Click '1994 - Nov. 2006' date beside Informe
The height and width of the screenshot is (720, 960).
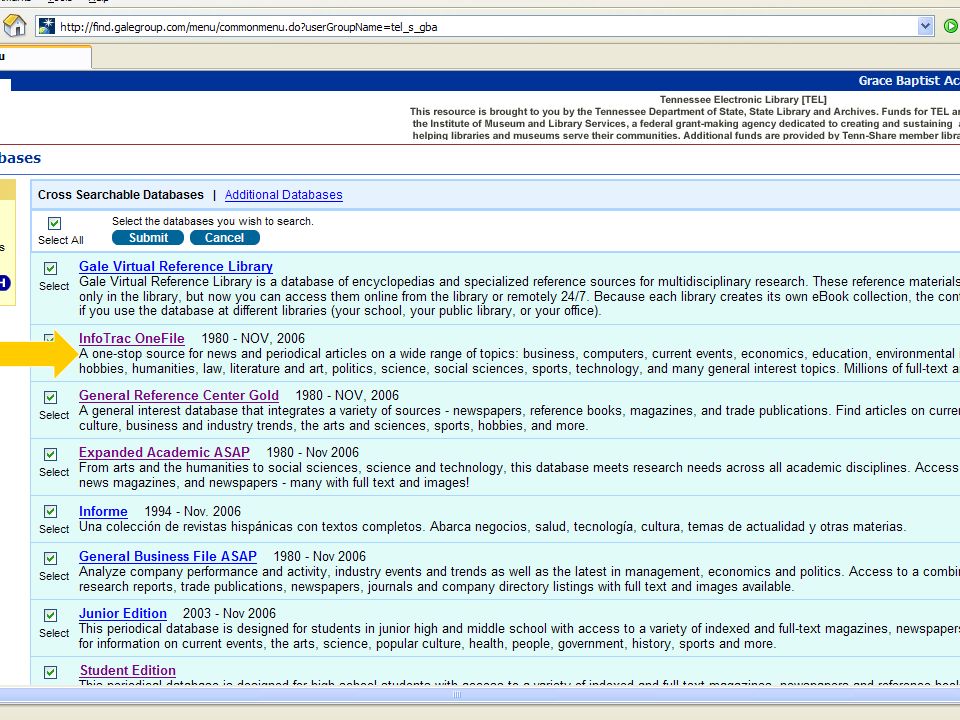click(x=192, y=511)
